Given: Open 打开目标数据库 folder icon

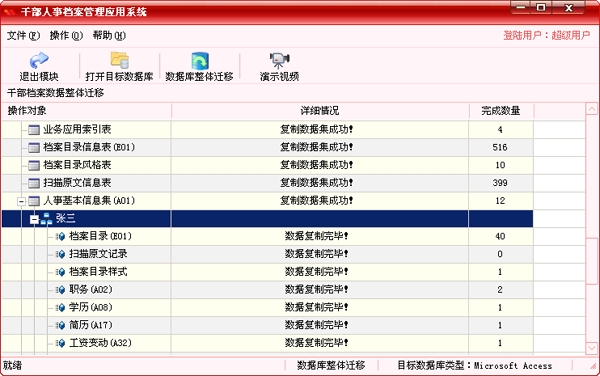Looking at the screenshot, I should [x=119, y=60].
